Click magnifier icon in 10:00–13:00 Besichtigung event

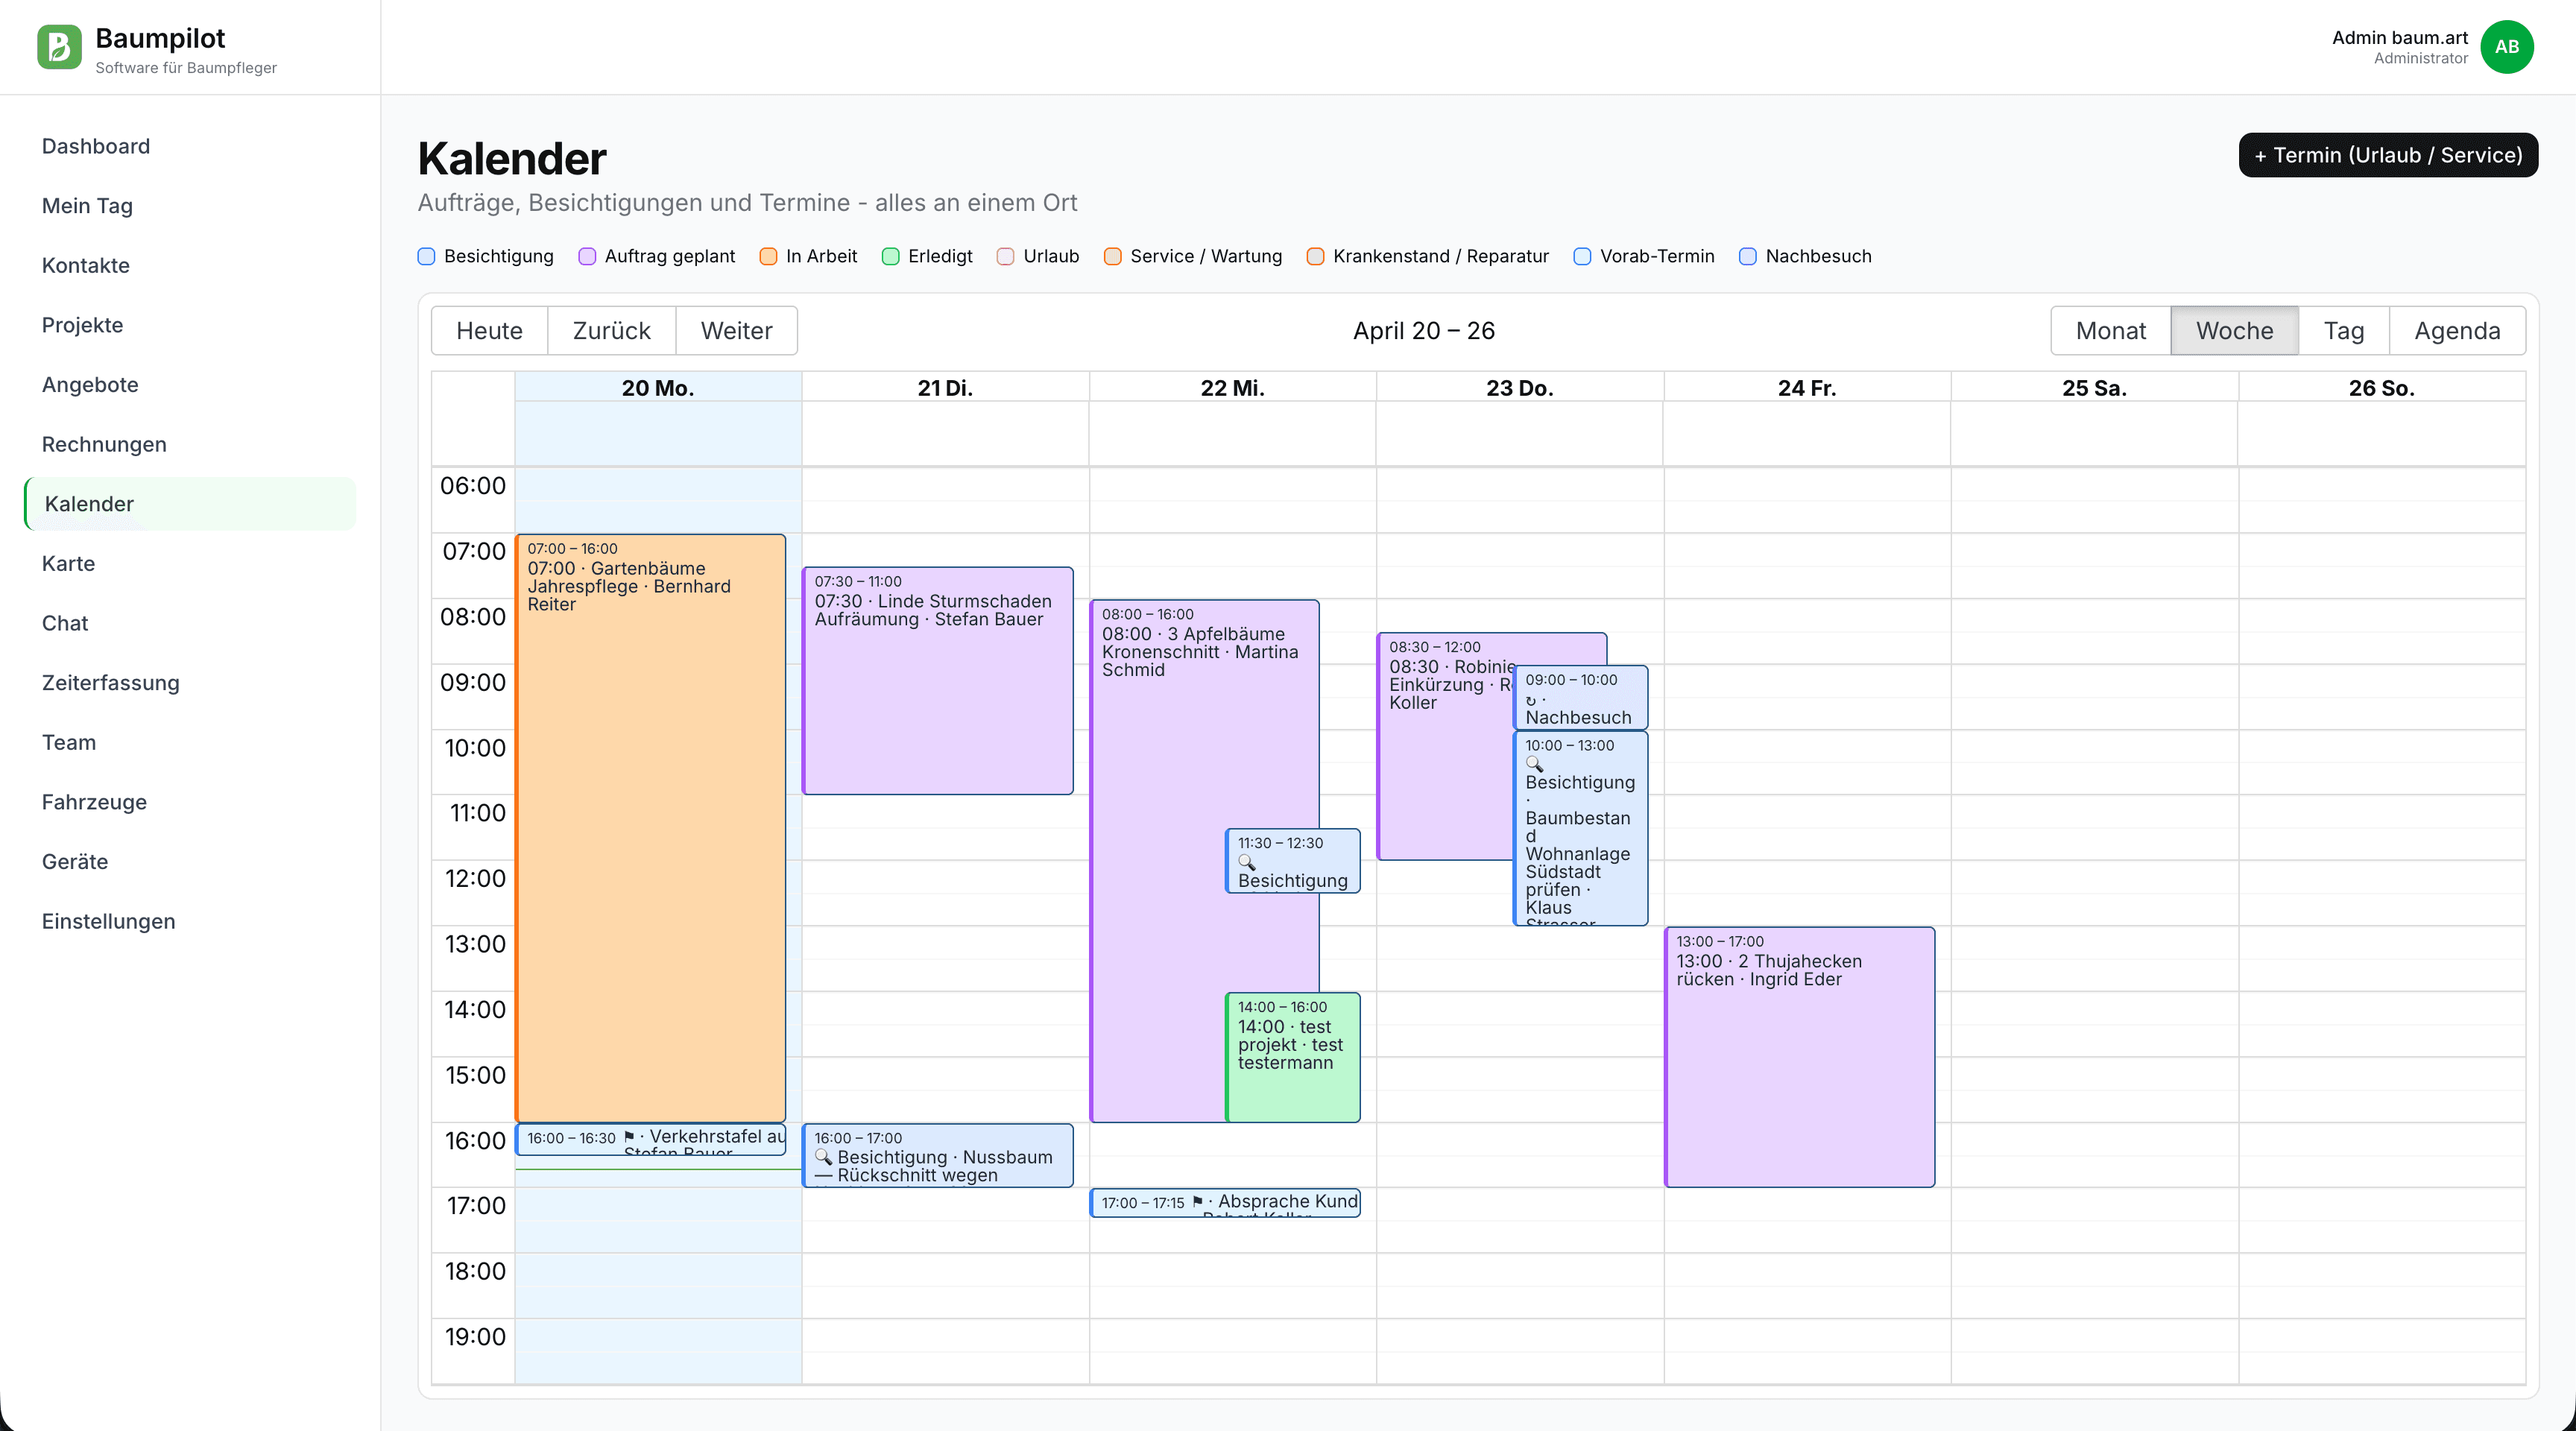(1534, 764)
